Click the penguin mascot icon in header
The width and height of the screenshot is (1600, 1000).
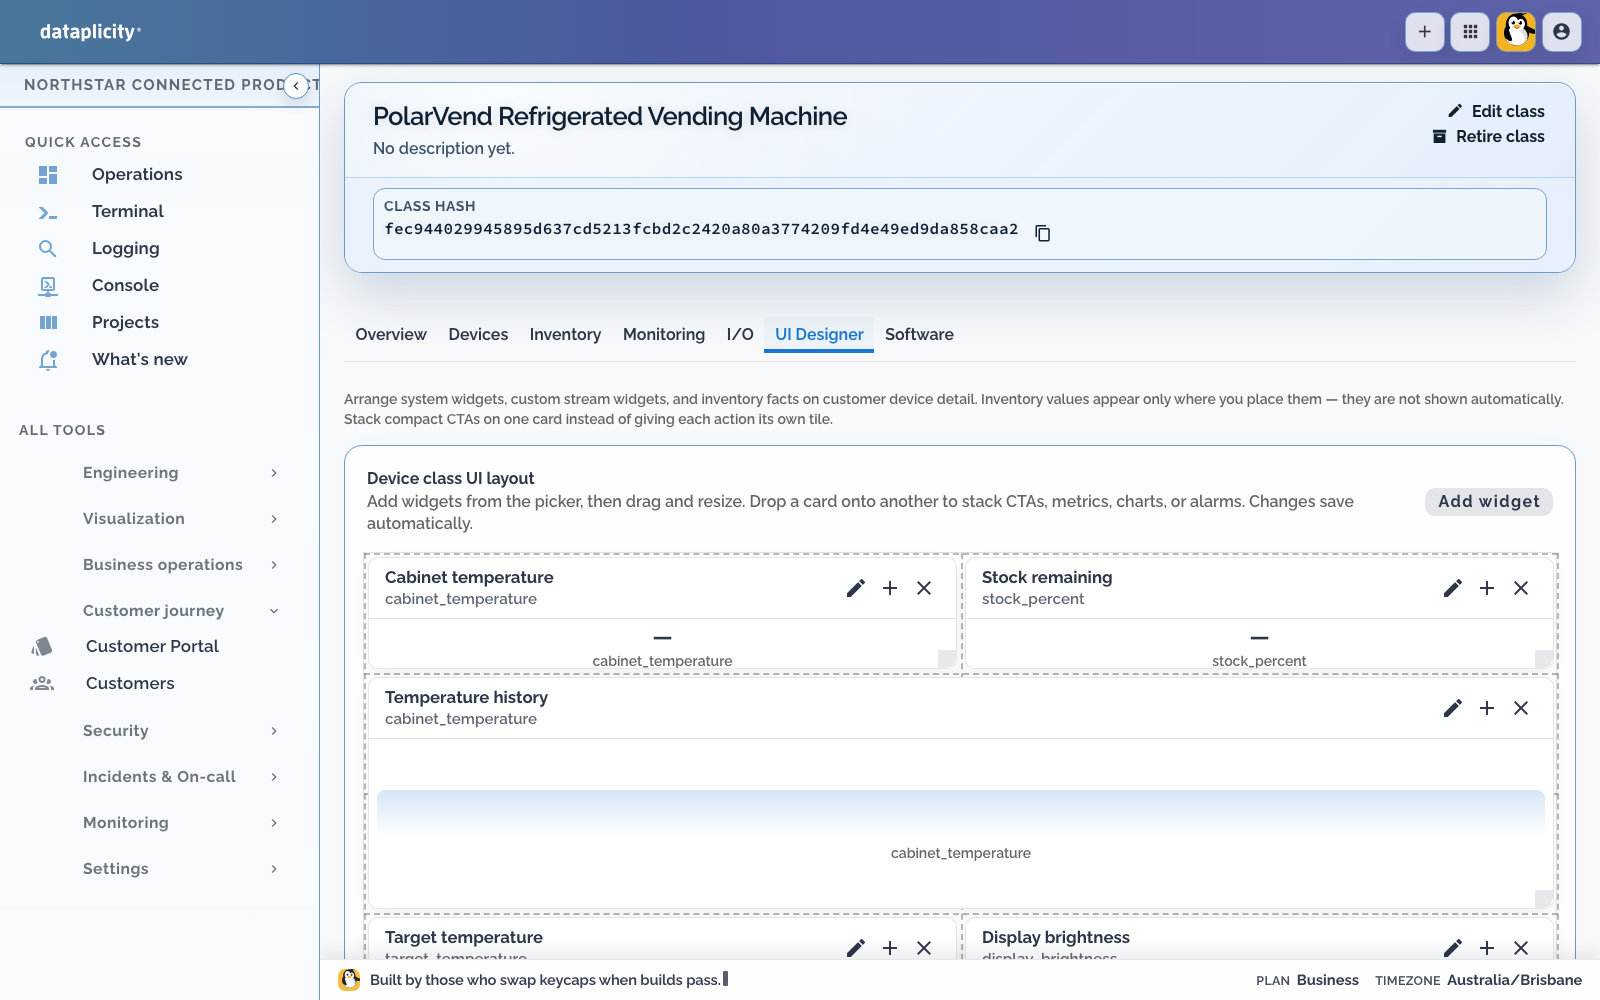1516,32
